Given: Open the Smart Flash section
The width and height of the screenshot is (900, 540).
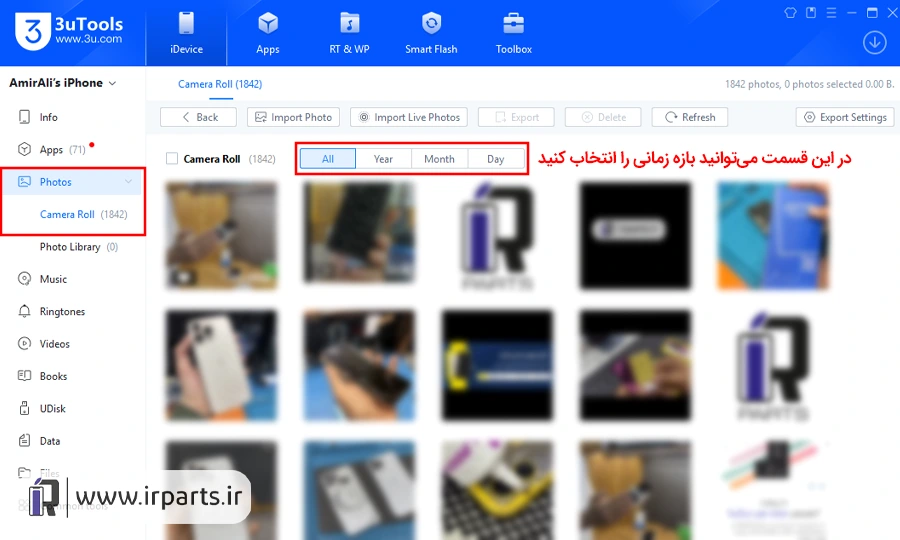Looking at the screenshot, I should coord(431,33).
